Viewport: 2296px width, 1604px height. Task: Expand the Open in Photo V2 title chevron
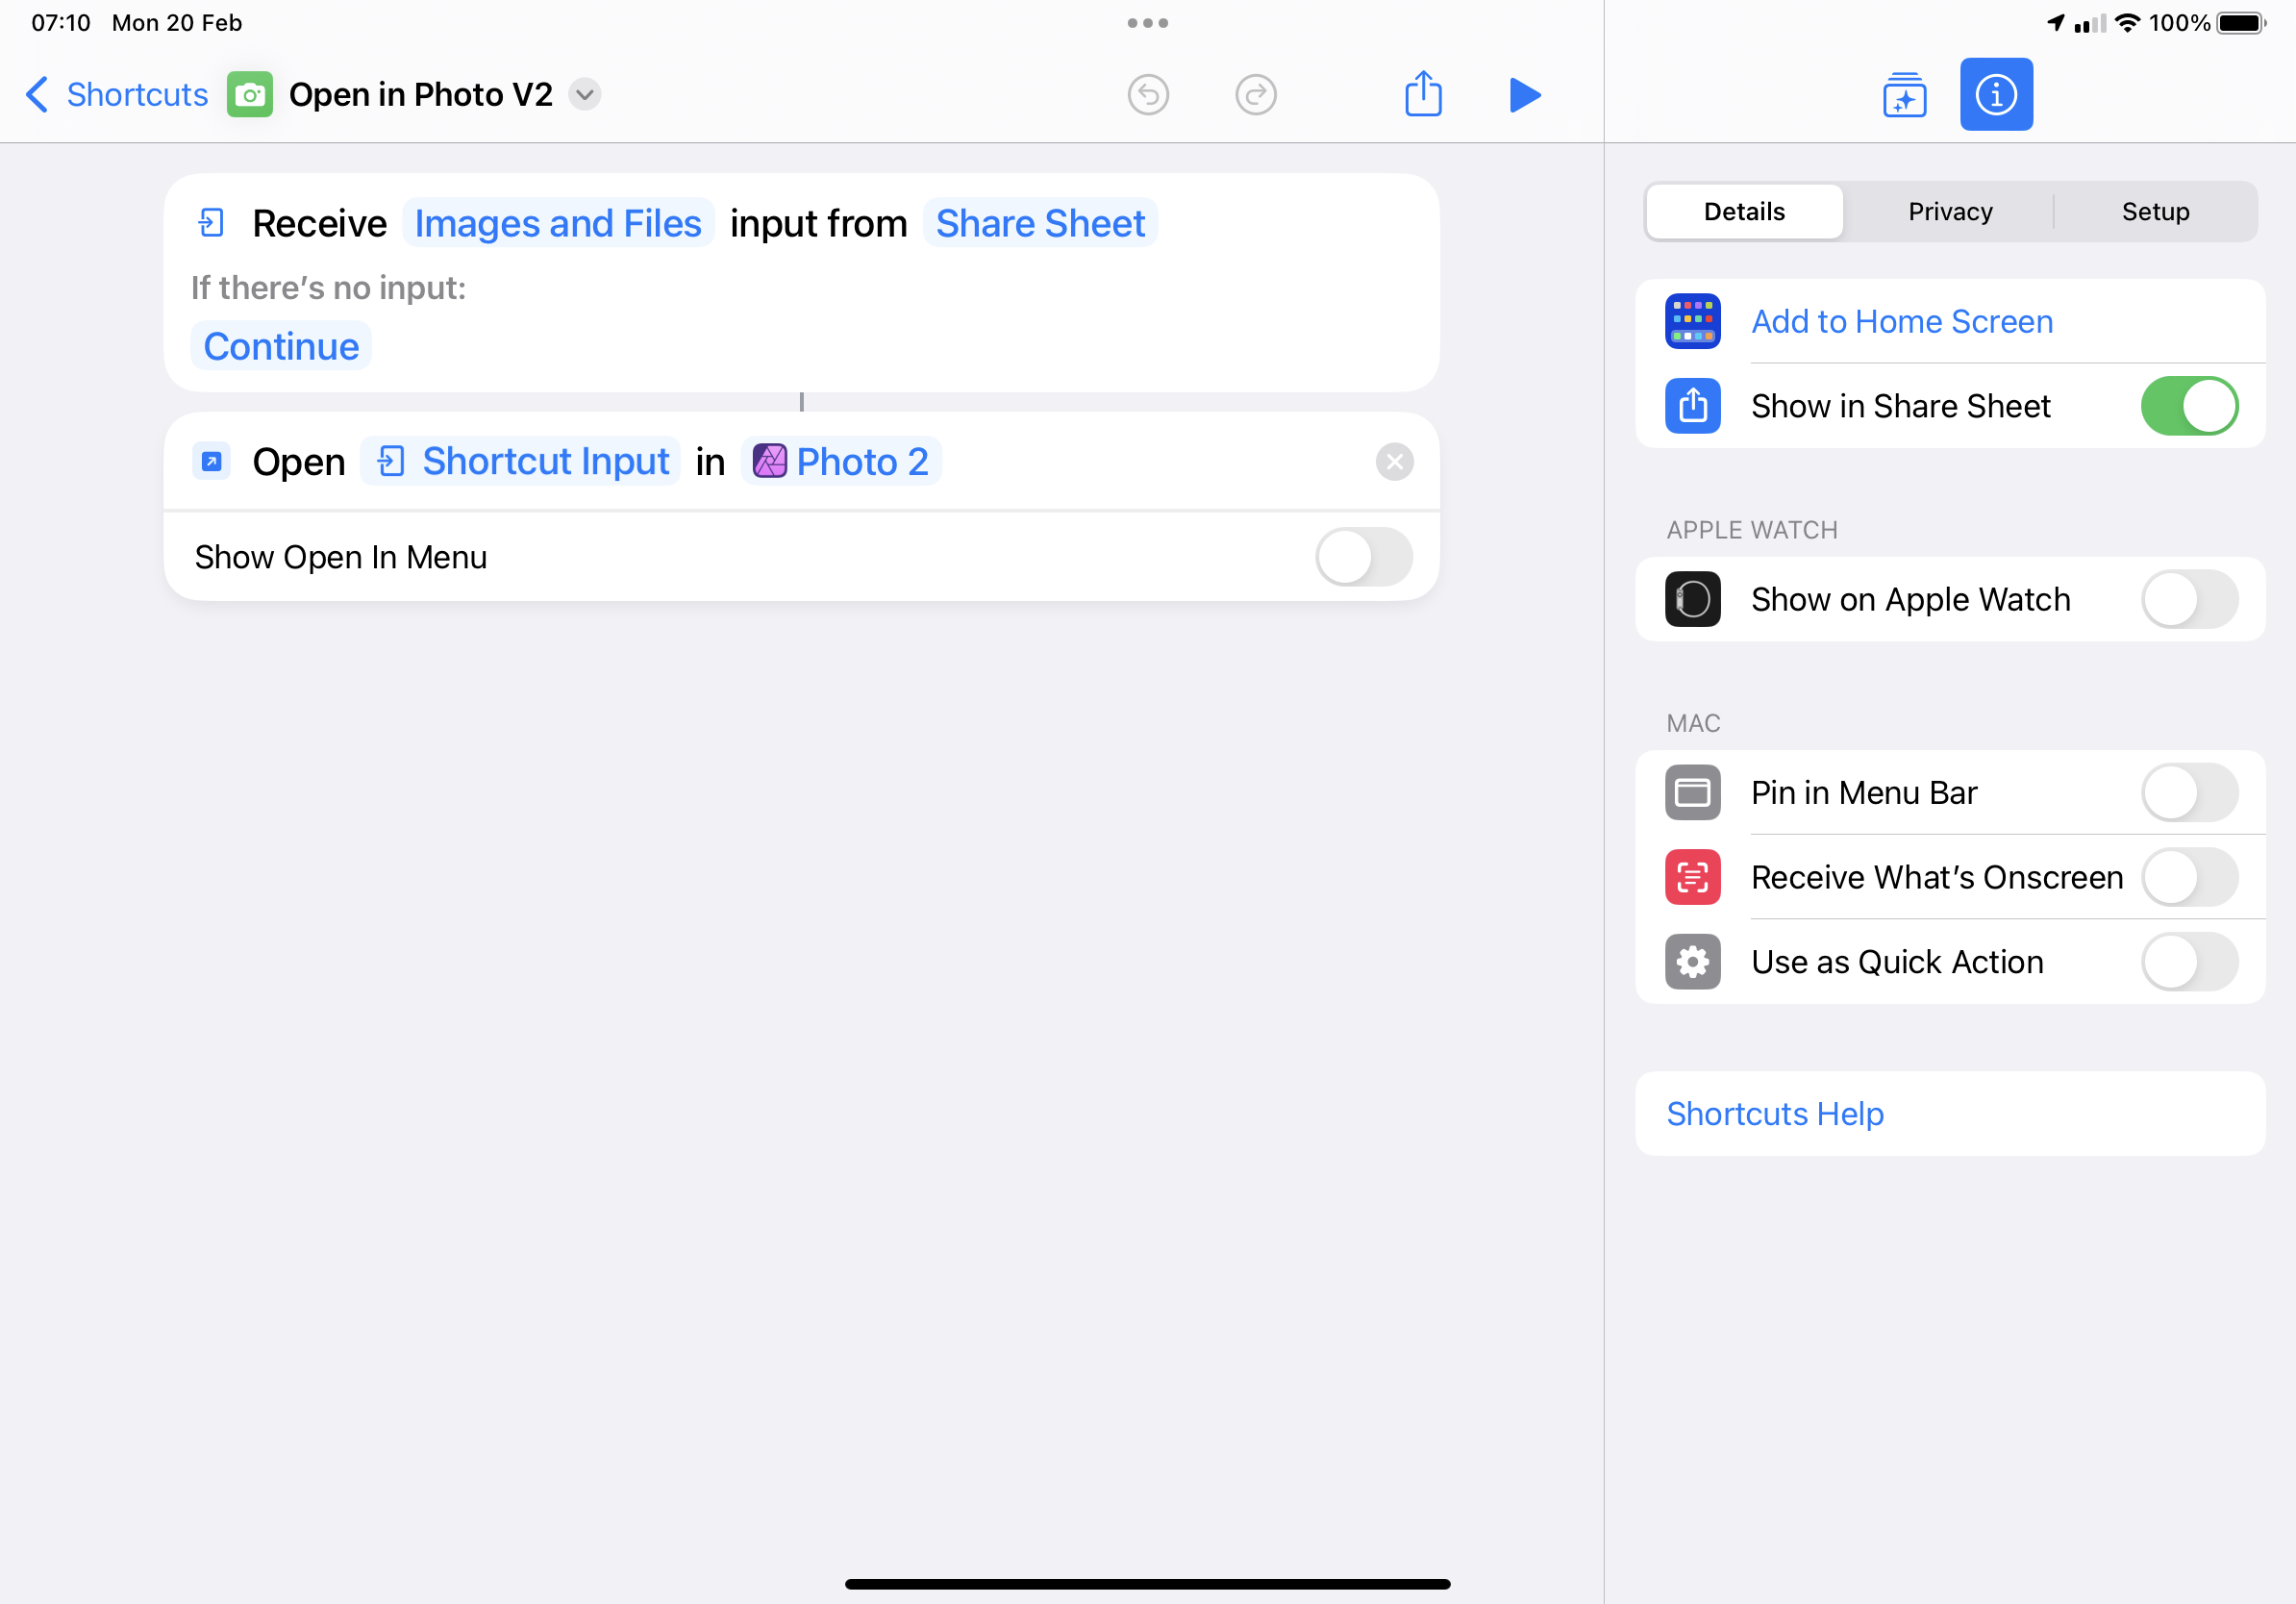point(585,95)
